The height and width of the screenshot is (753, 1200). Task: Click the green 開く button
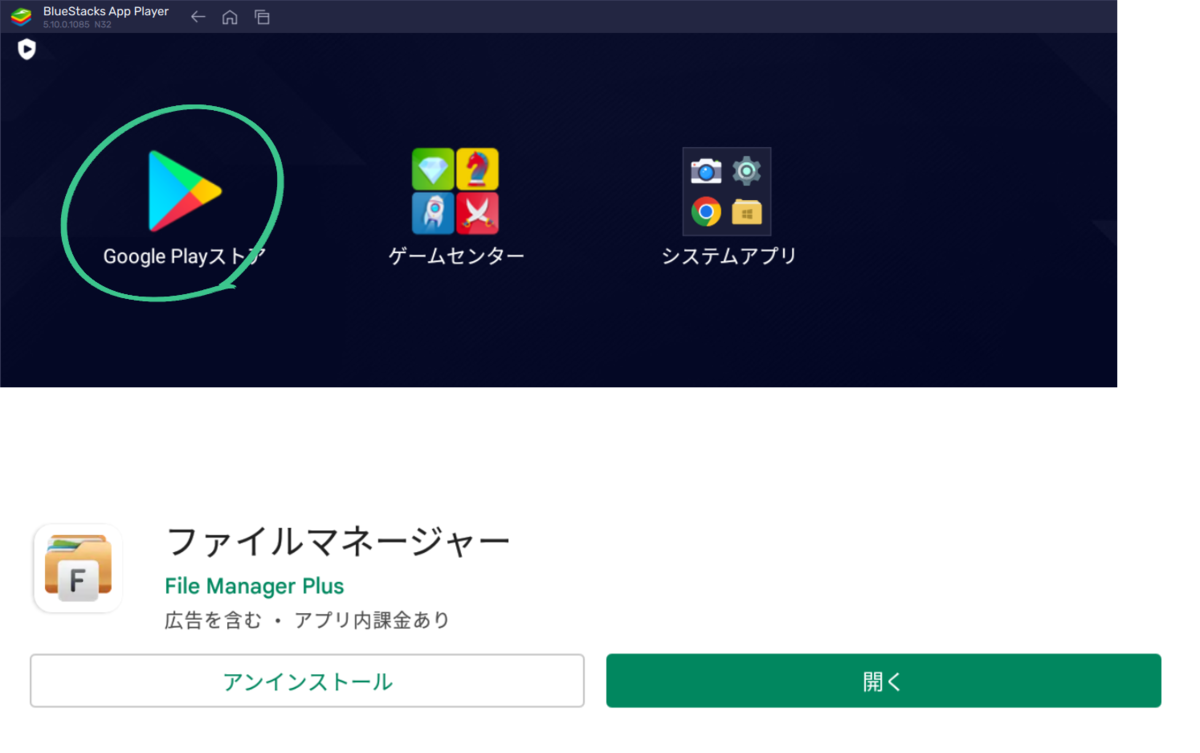click(x=883, y=681)
